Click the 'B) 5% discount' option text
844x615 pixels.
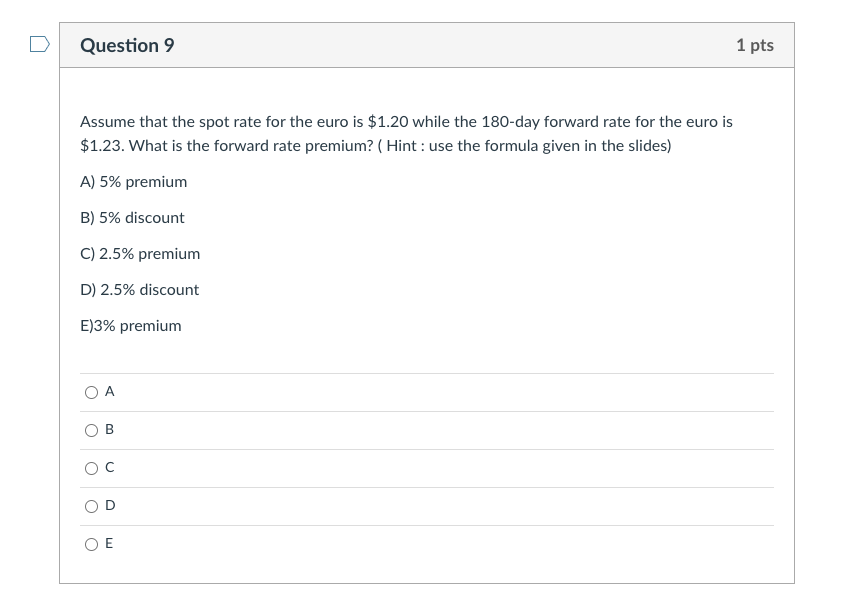(132, 218)
